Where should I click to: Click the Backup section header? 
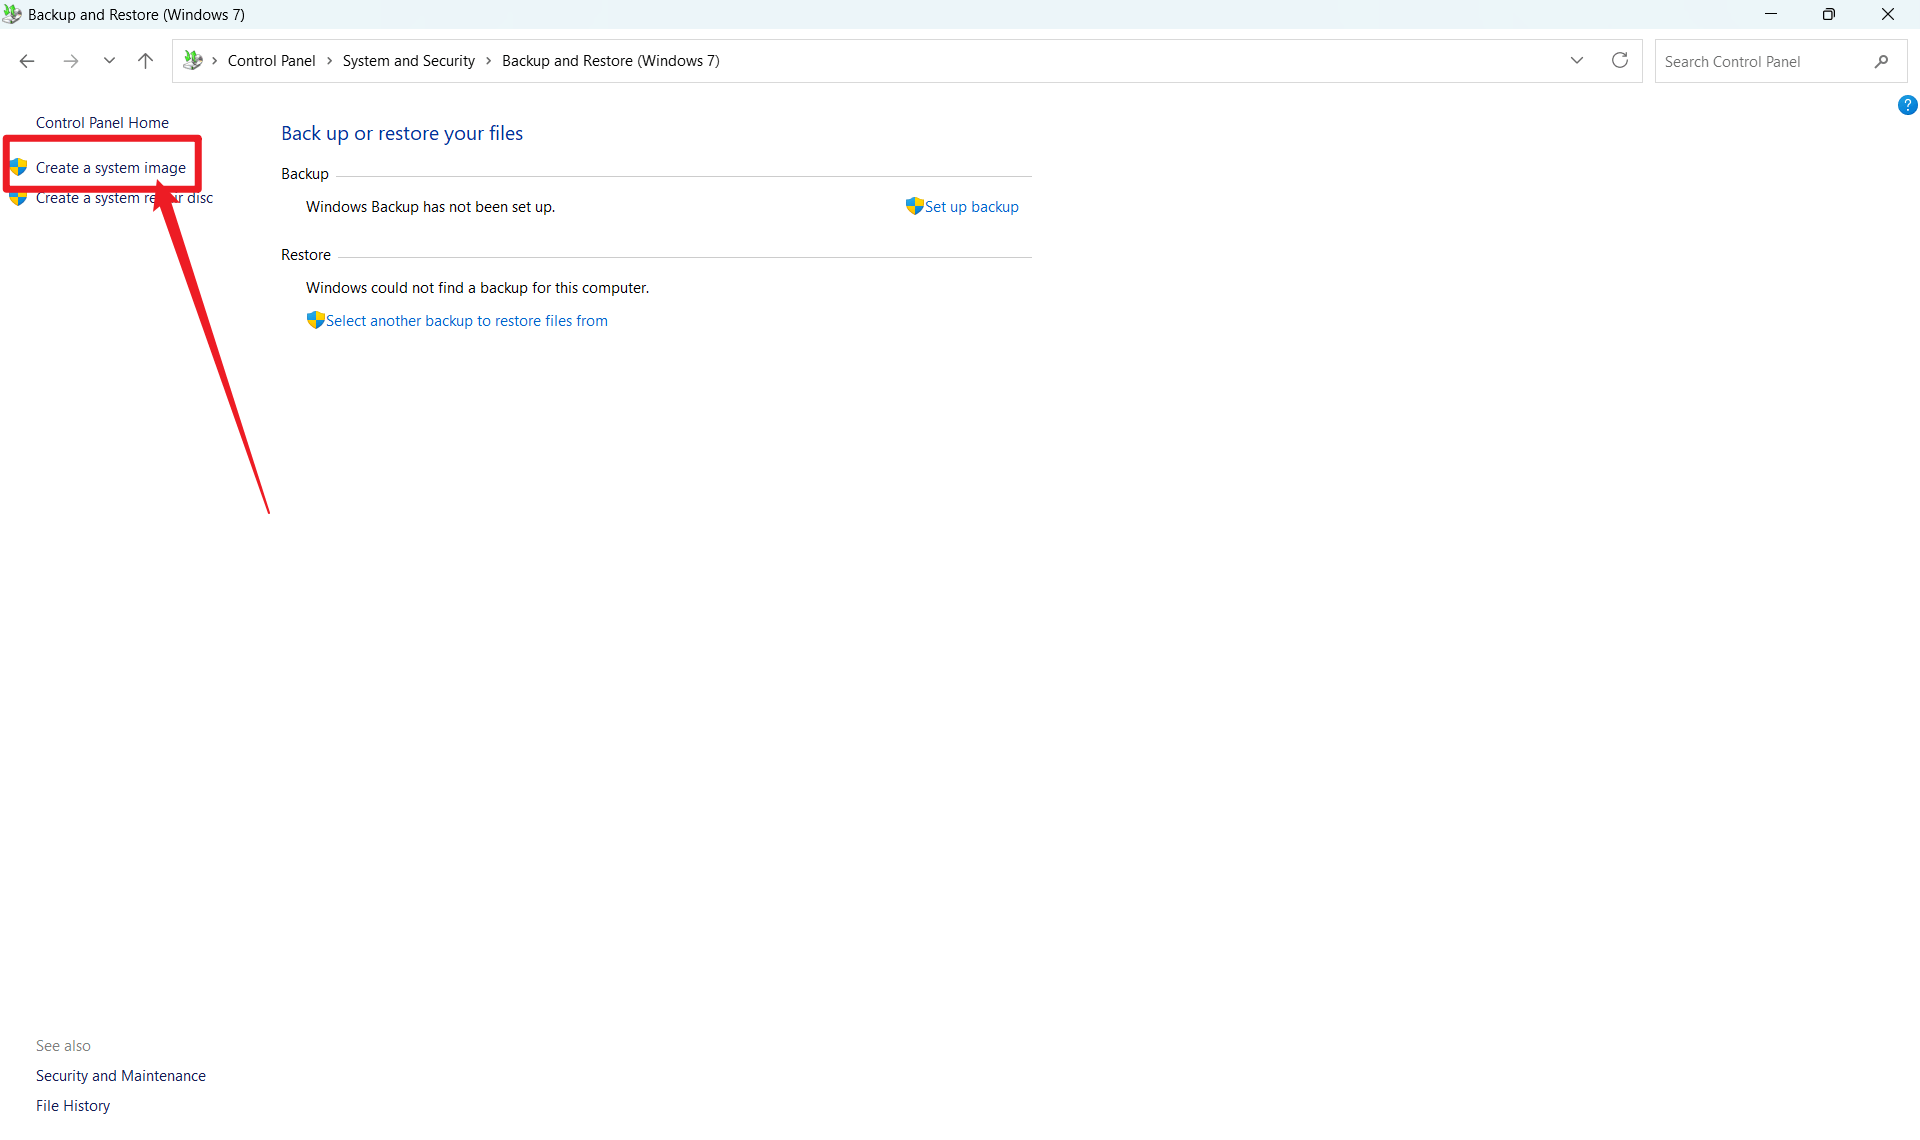304,174
